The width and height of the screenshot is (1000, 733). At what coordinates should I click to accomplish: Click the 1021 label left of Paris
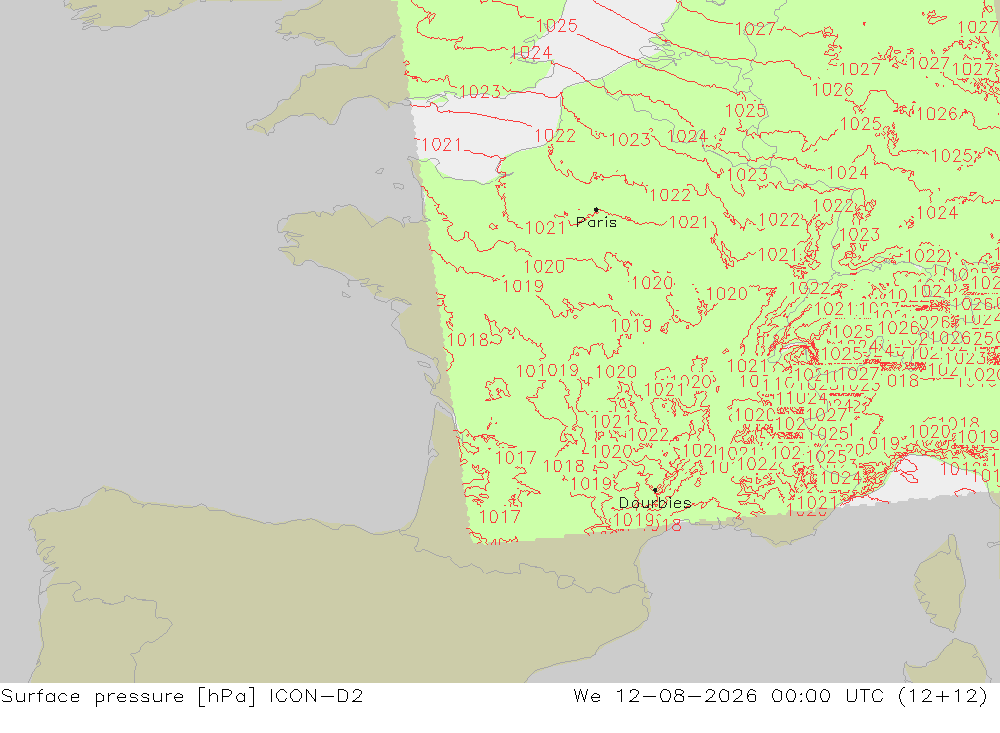(545, 228)
